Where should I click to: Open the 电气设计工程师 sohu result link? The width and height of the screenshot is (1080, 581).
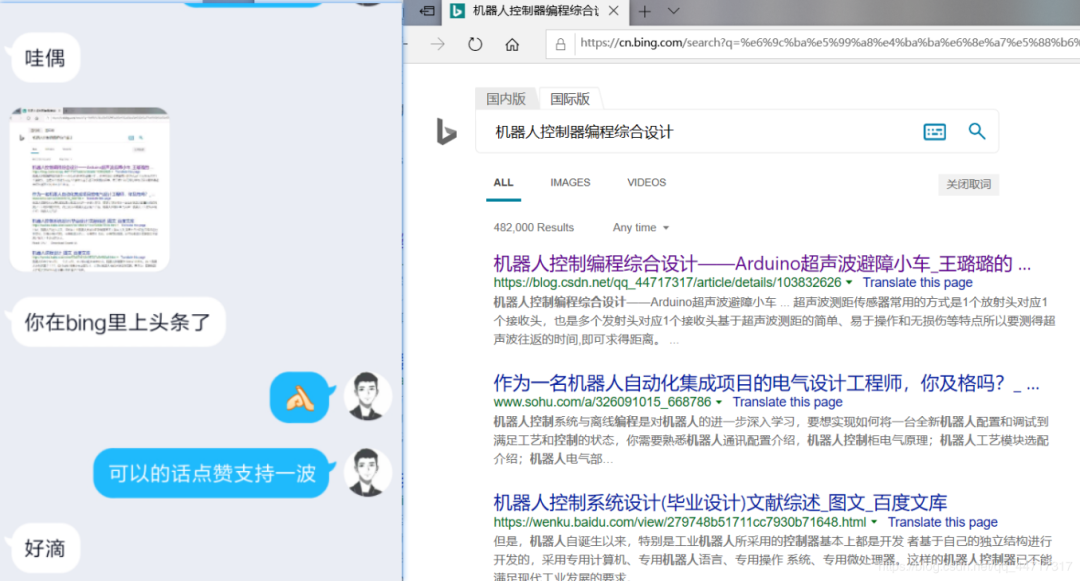[766, 383]
